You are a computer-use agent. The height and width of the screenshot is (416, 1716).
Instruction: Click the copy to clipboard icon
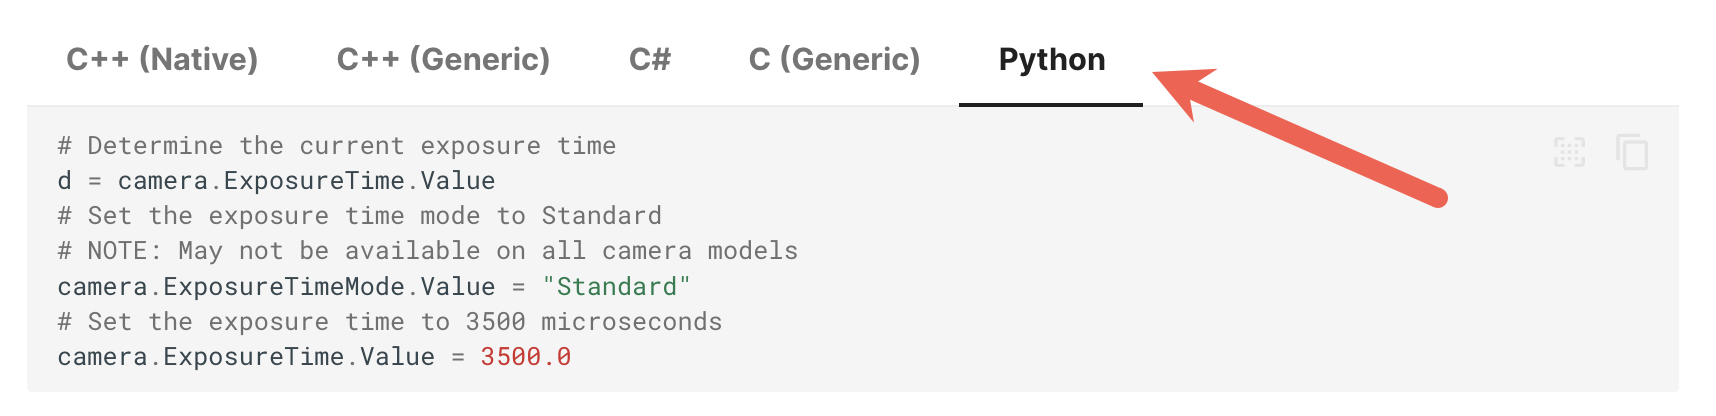(1632, 153)
